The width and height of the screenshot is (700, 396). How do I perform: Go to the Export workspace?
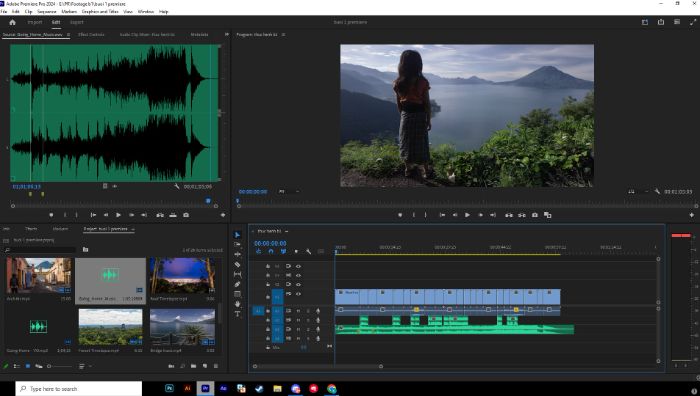point(77,22)
